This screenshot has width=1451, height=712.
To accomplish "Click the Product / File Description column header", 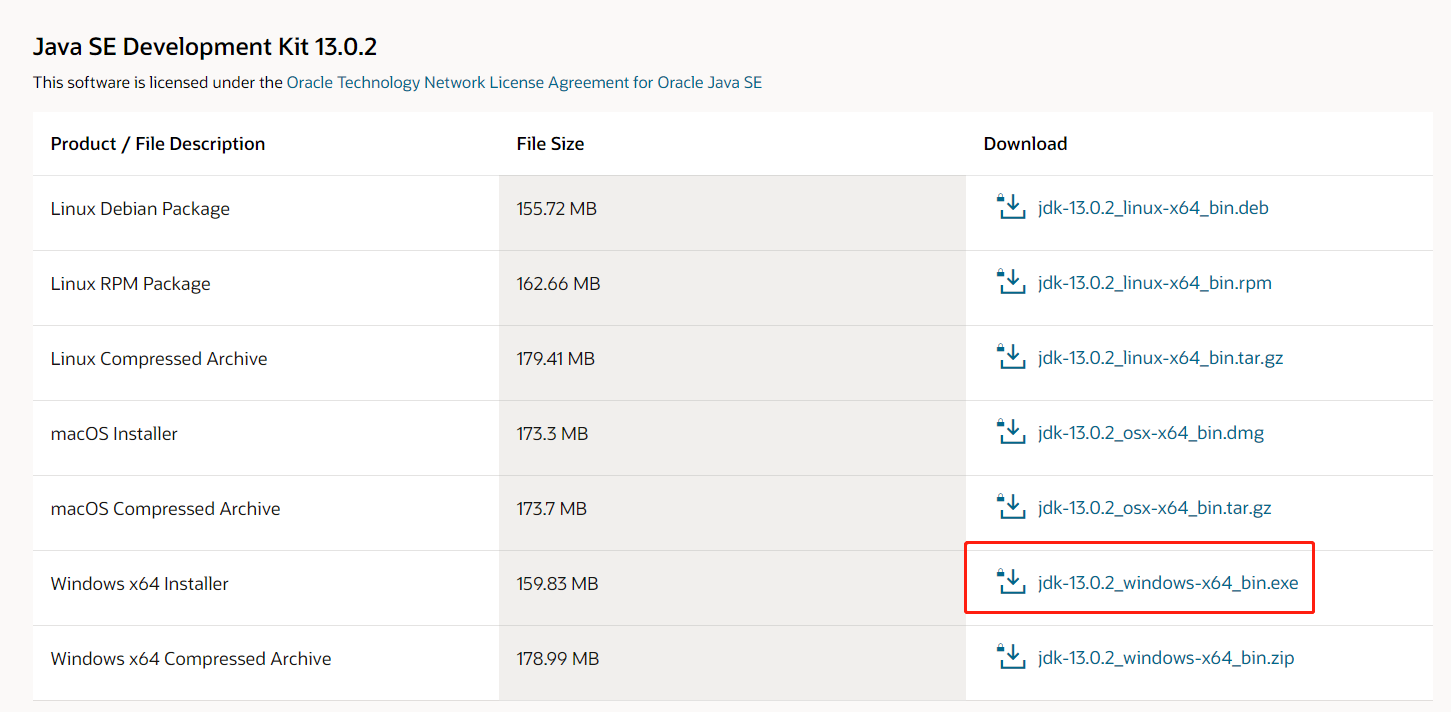I will (158, 144).
